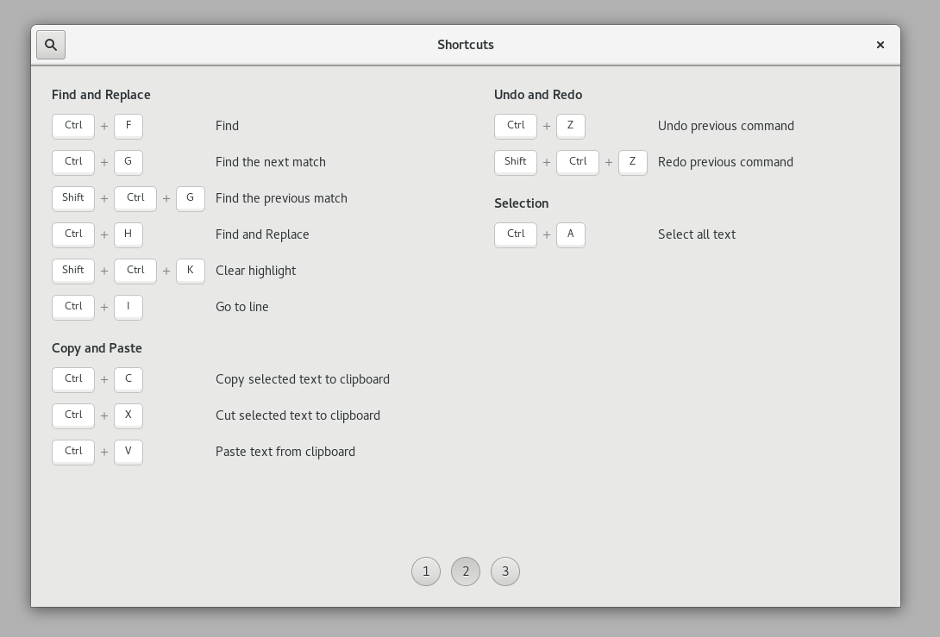Click the 'Paste text from clipboard' label

tap(285, 452)
